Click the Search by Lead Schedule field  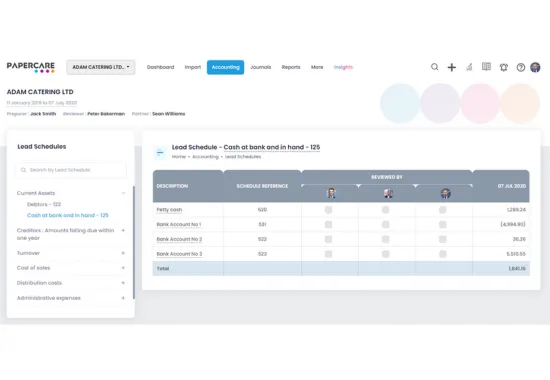[71, 170]
